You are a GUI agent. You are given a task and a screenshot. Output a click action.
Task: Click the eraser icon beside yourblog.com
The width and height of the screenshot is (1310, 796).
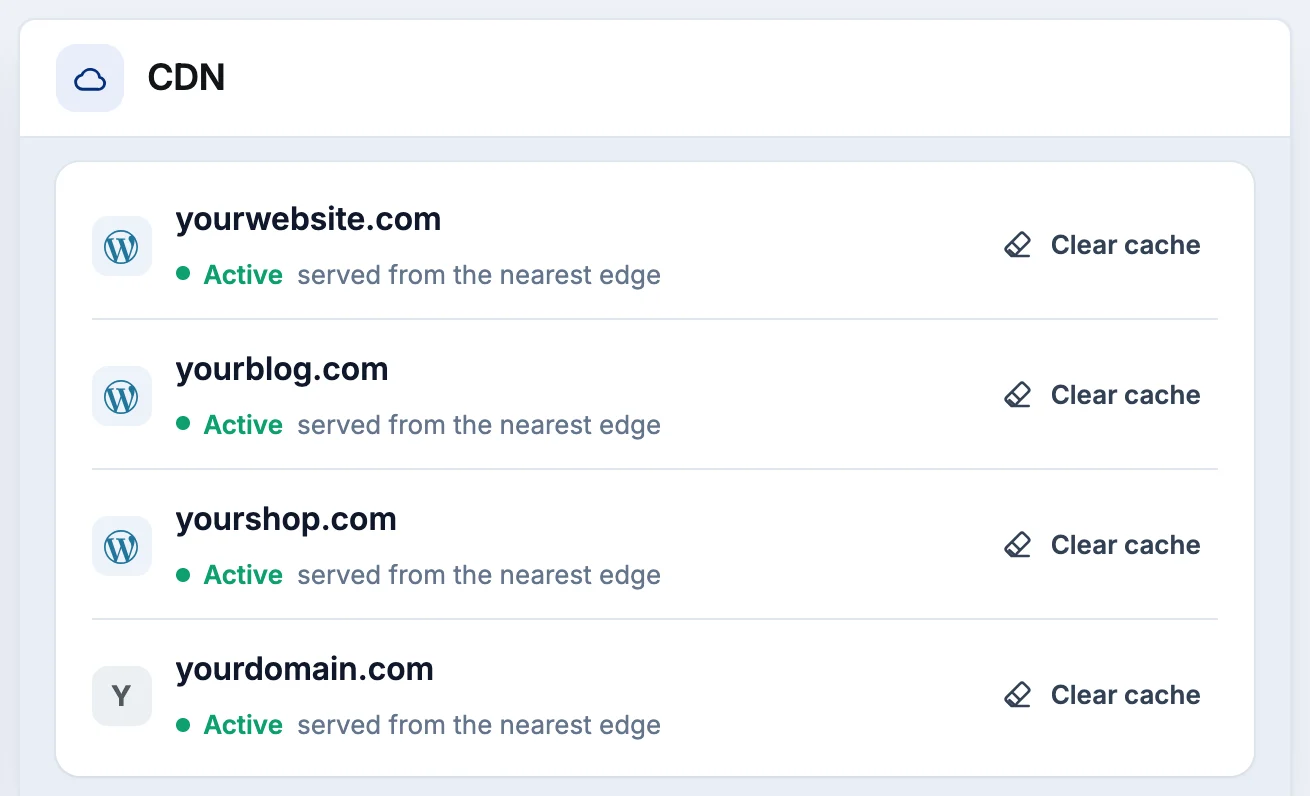pyautogui.click(x=1017, y=395)
